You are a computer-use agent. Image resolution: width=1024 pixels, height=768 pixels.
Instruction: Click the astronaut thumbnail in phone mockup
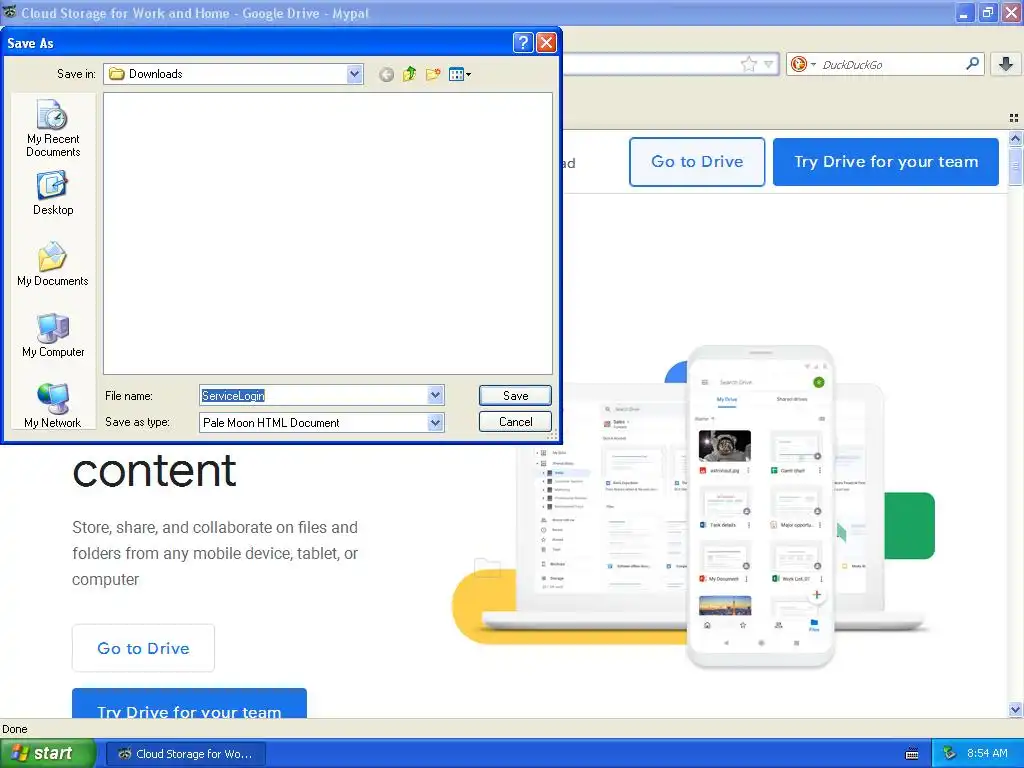click(724, 447)
